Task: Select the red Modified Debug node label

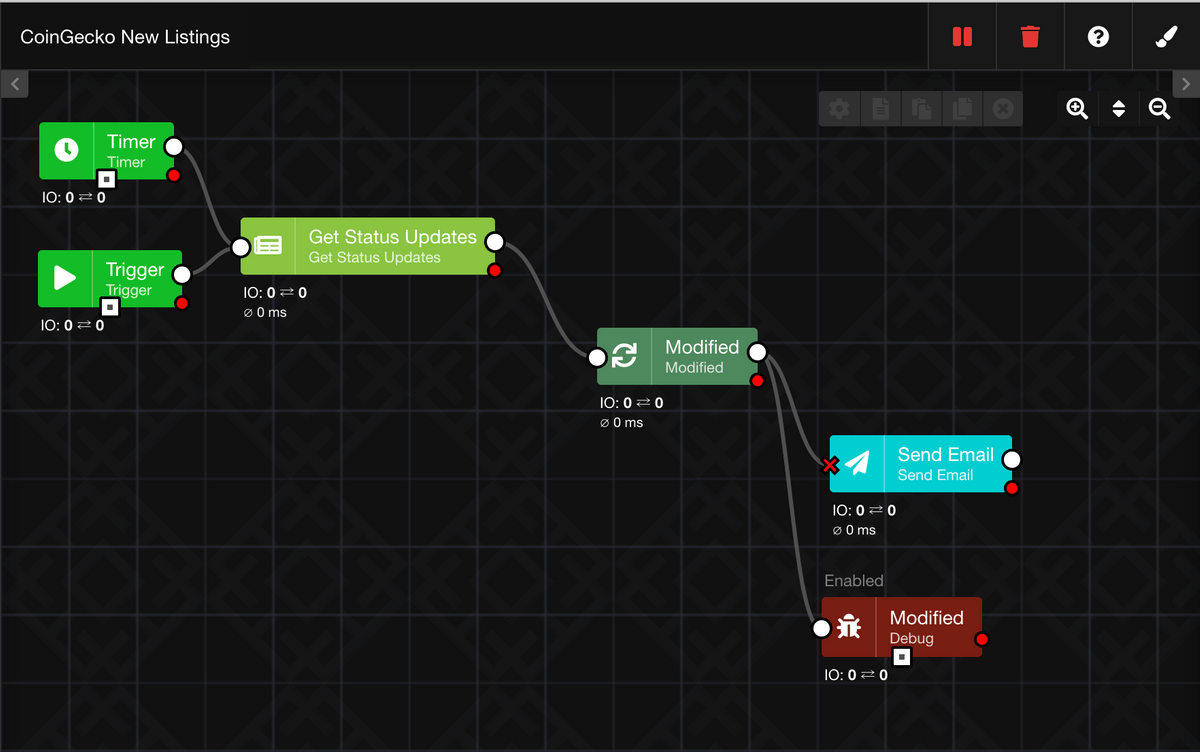Action: click(x=926, y=618)
